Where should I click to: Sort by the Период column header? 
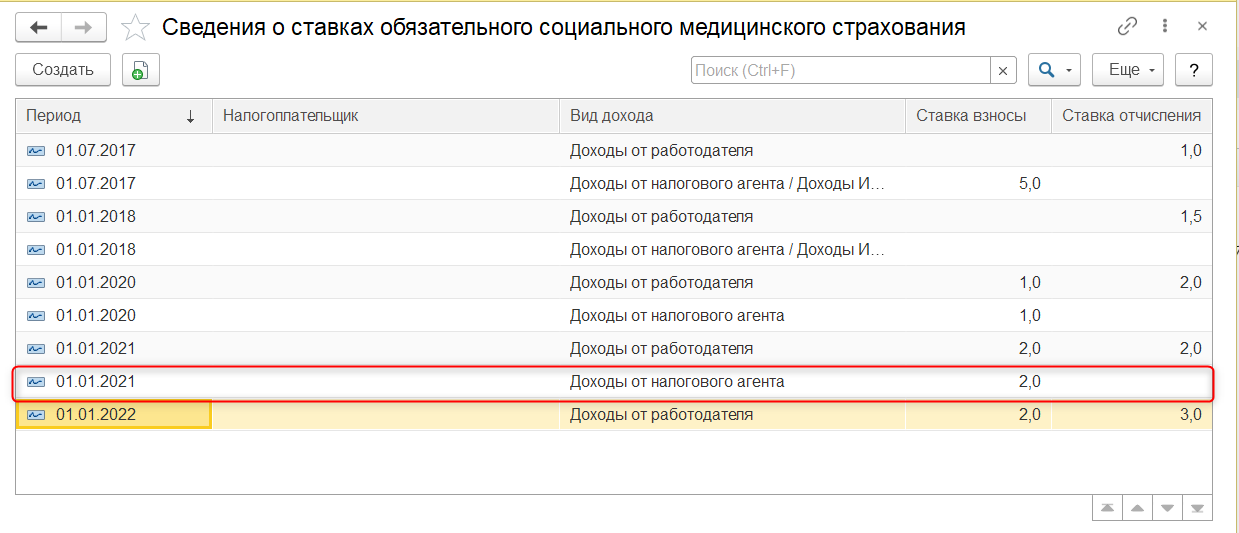tap(110, 116)
